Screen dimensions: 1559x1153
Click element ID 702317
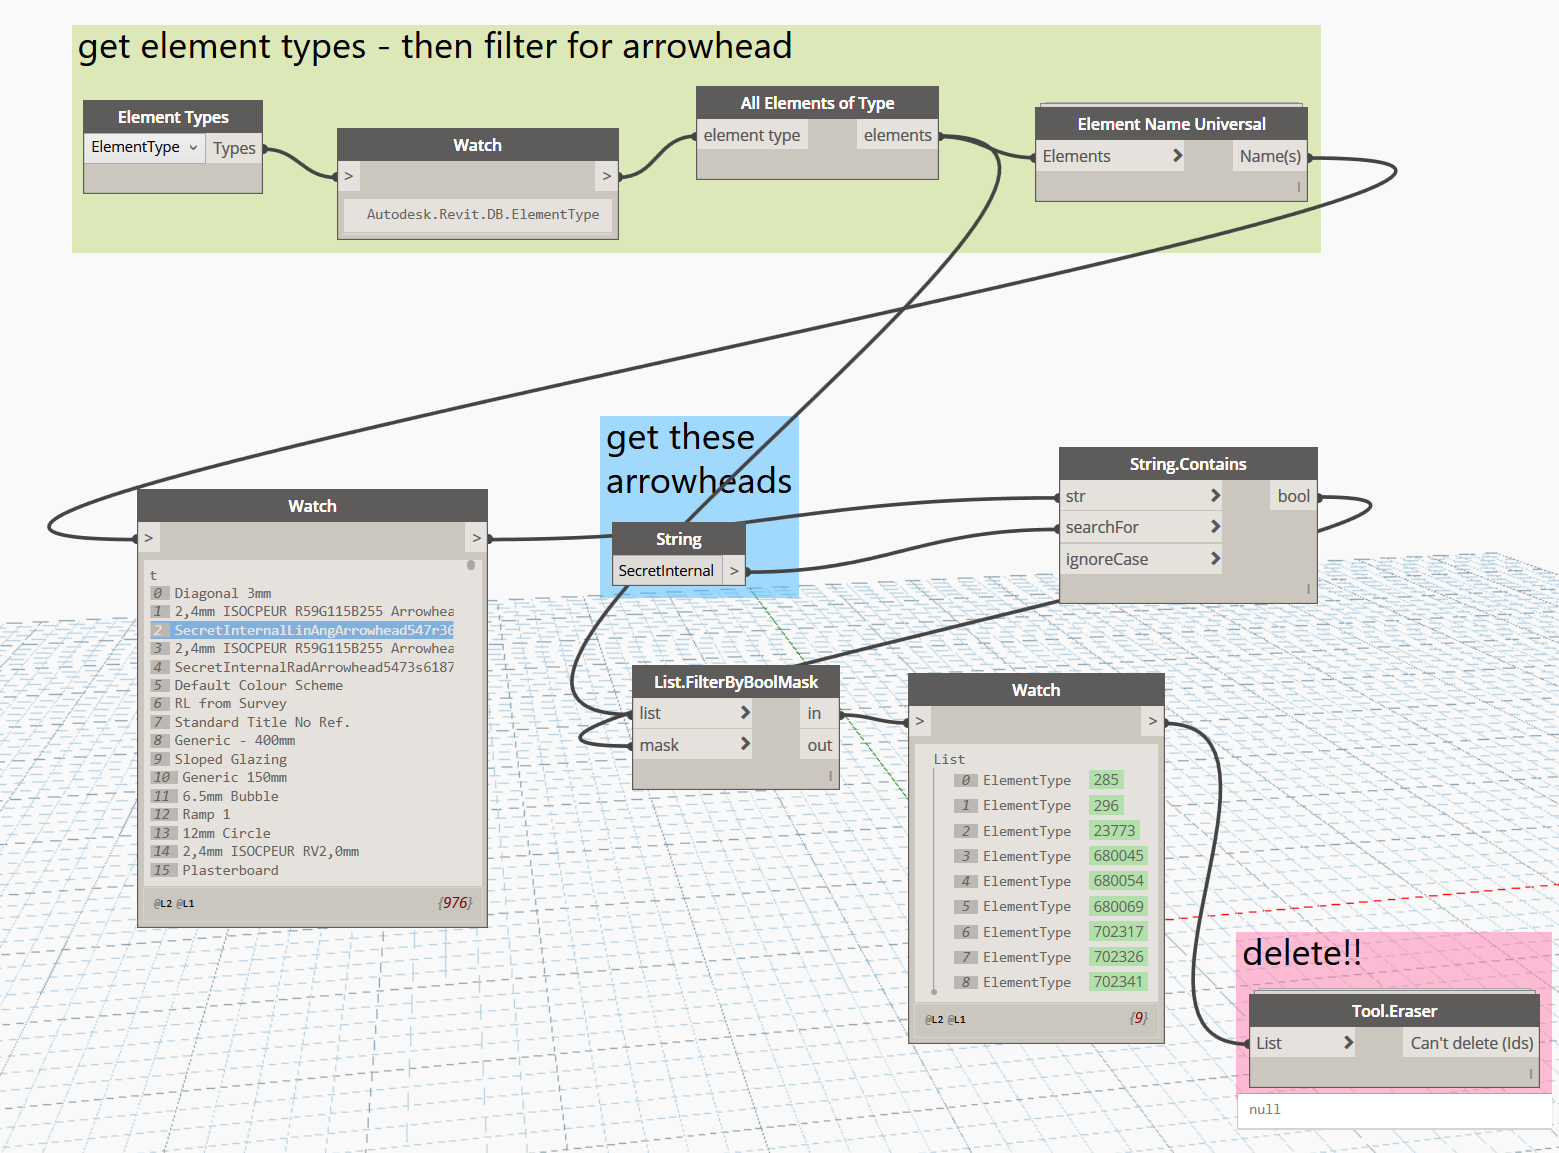(x=1118, y=932)
